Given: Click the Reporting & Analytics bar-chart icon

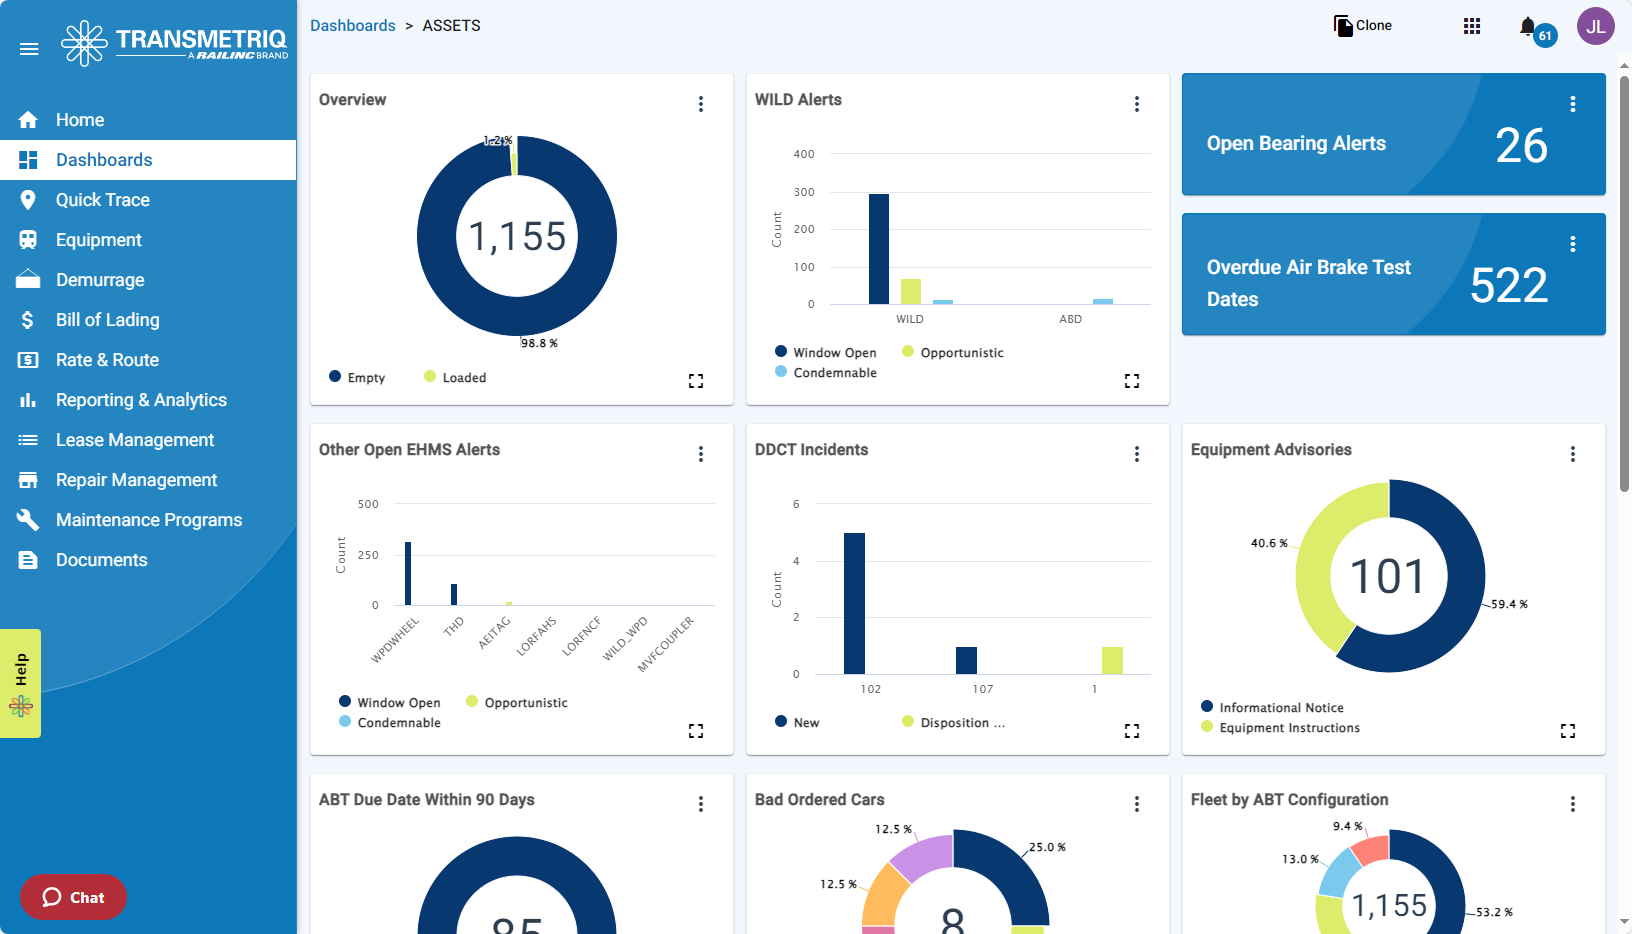Looking at the screenshot, I should tap(28, 400).
